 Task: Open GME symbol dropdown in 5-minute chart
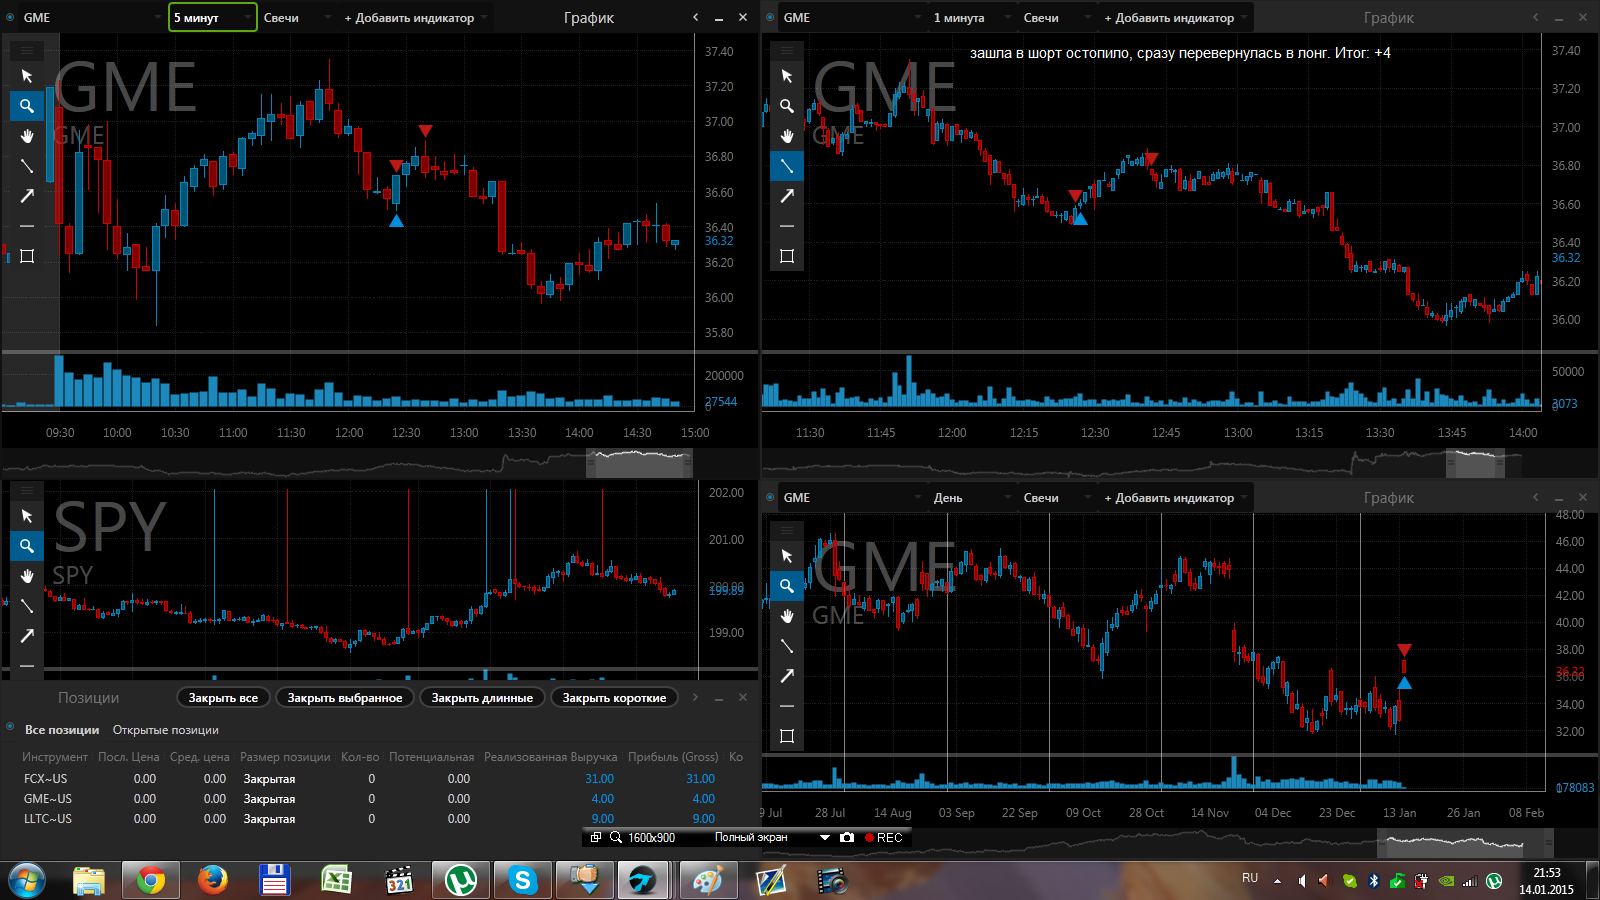click(x=92, y=17)
